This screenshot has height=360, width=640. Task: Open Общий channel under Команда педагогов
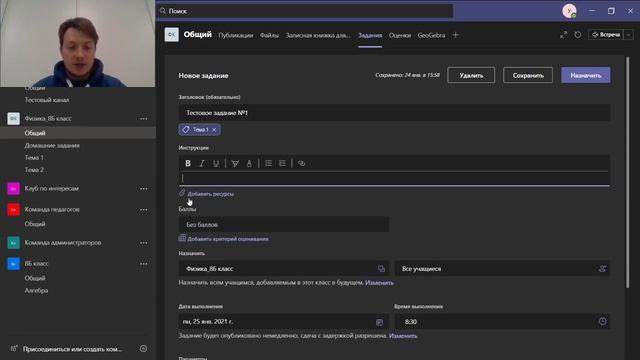35,224
